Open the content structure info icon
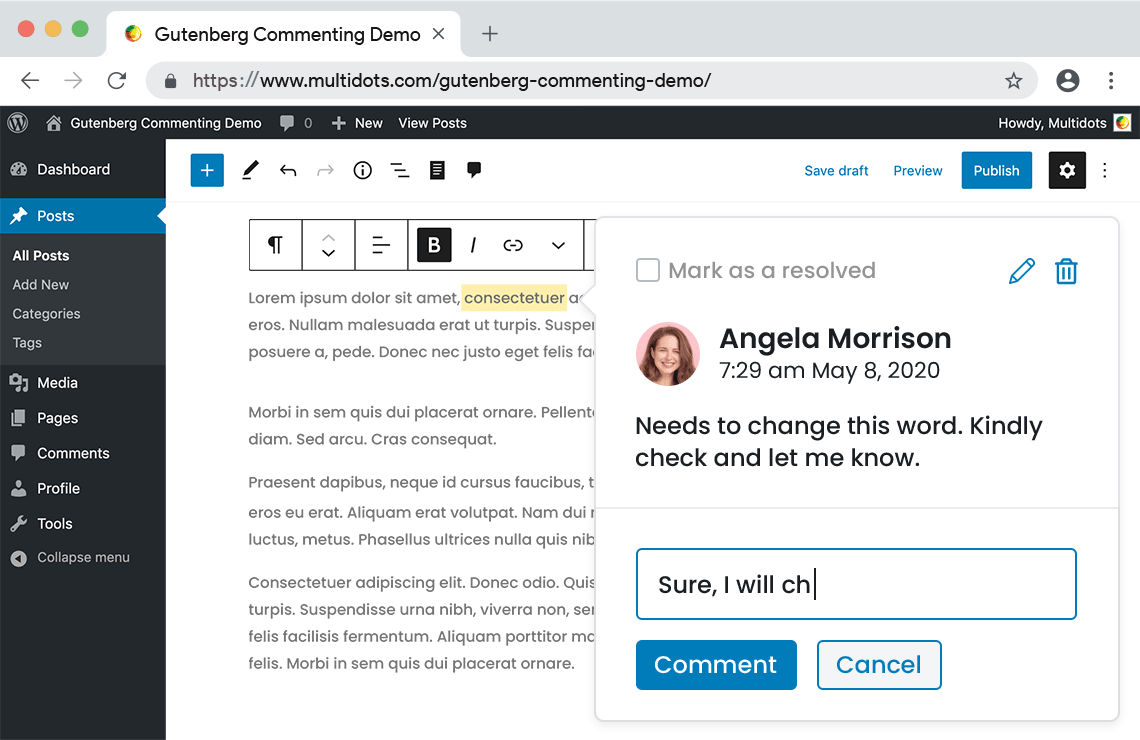This screenshot has height=740, width=1140. point(363,171)
